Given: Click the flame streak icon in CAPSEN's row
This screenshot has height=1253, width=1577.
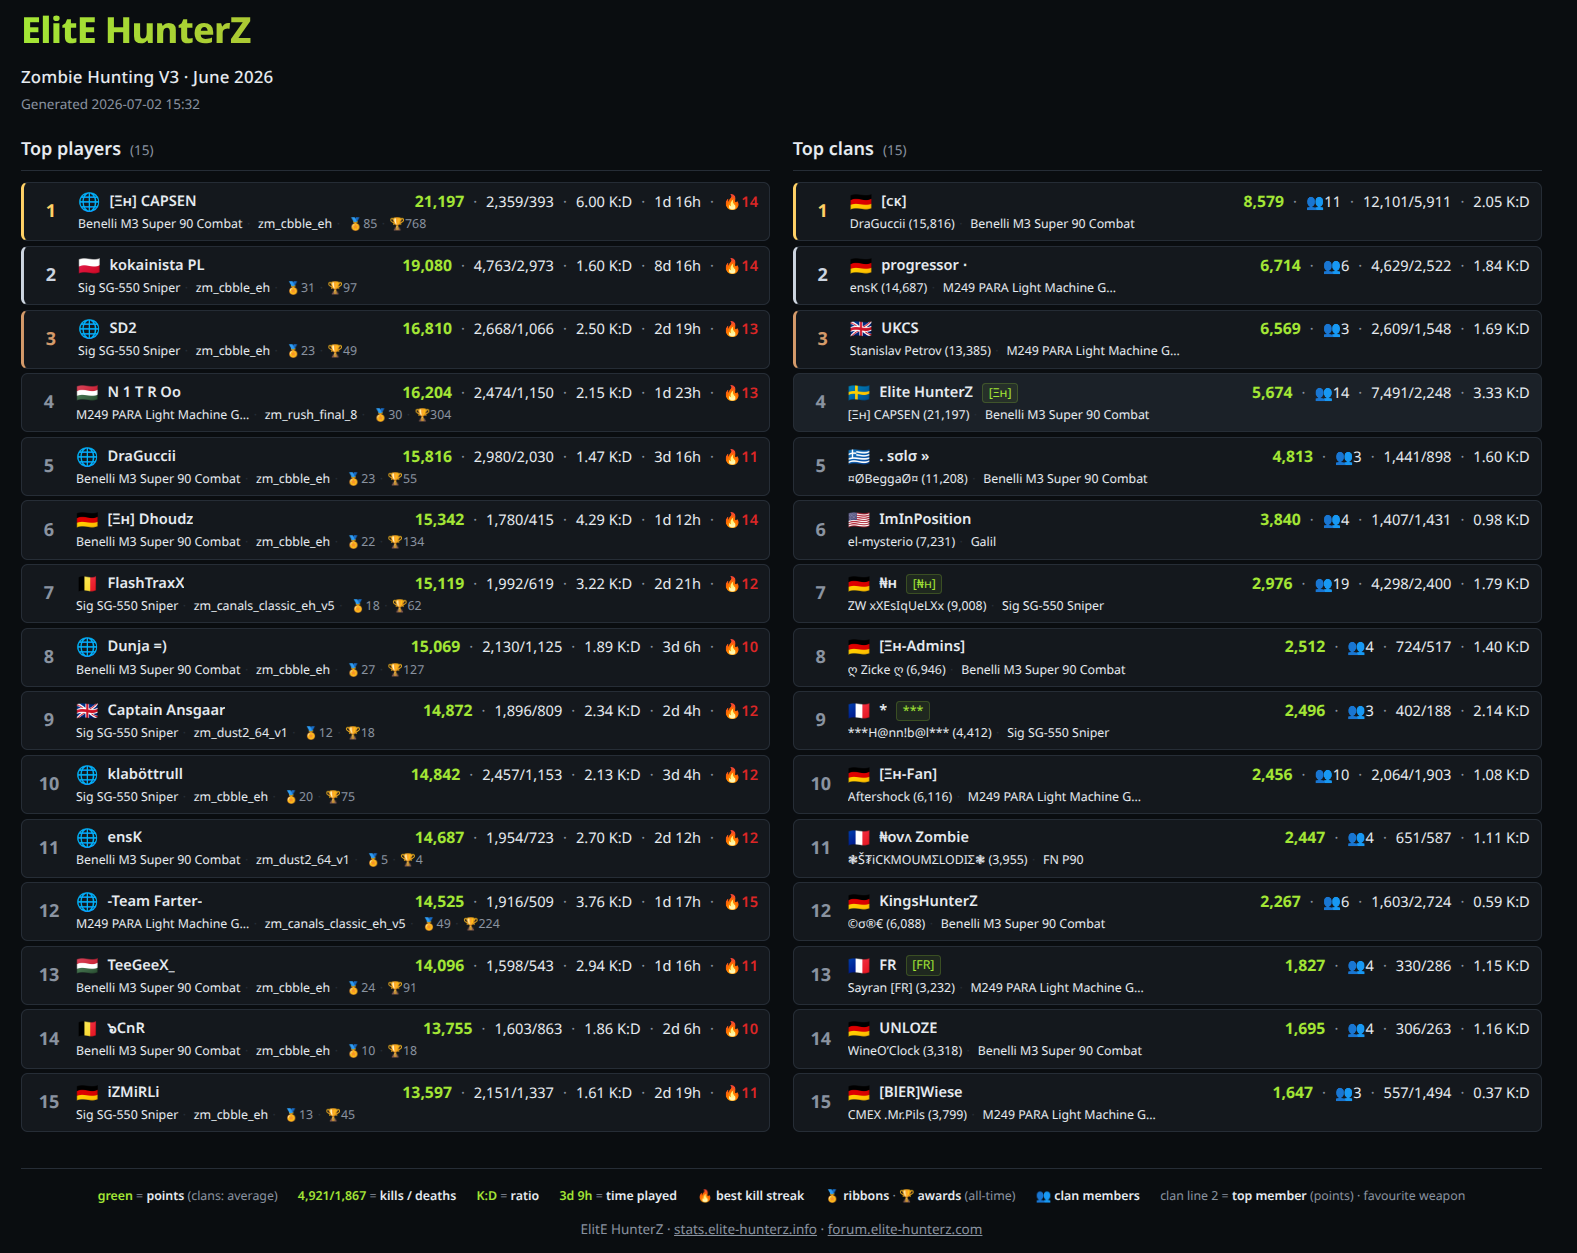Looking at the screenshot, I should click(x=732, y=202).
